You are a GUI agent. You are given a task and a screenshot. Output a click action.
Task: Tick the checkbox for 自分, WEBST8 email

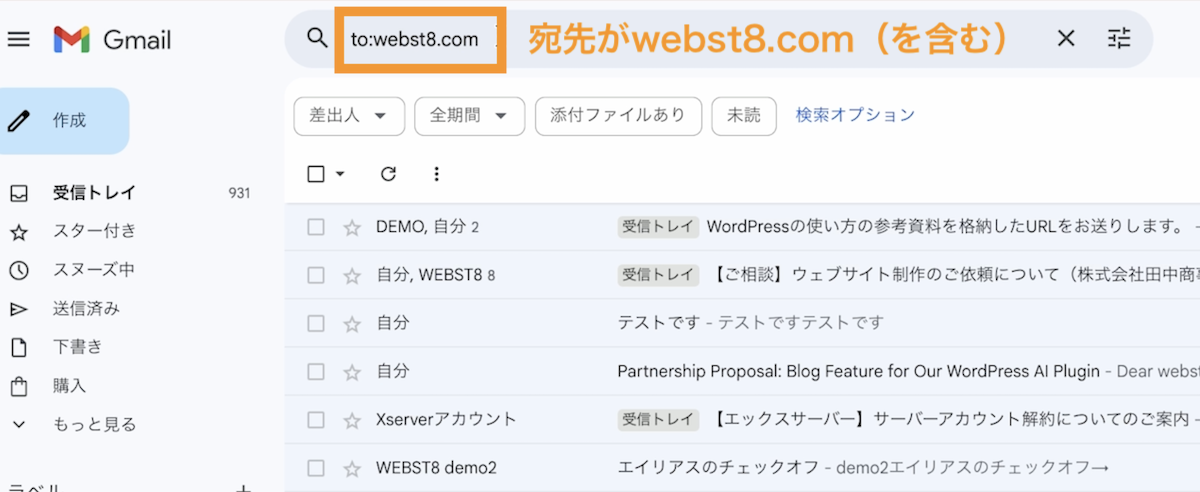coord(316,275)
